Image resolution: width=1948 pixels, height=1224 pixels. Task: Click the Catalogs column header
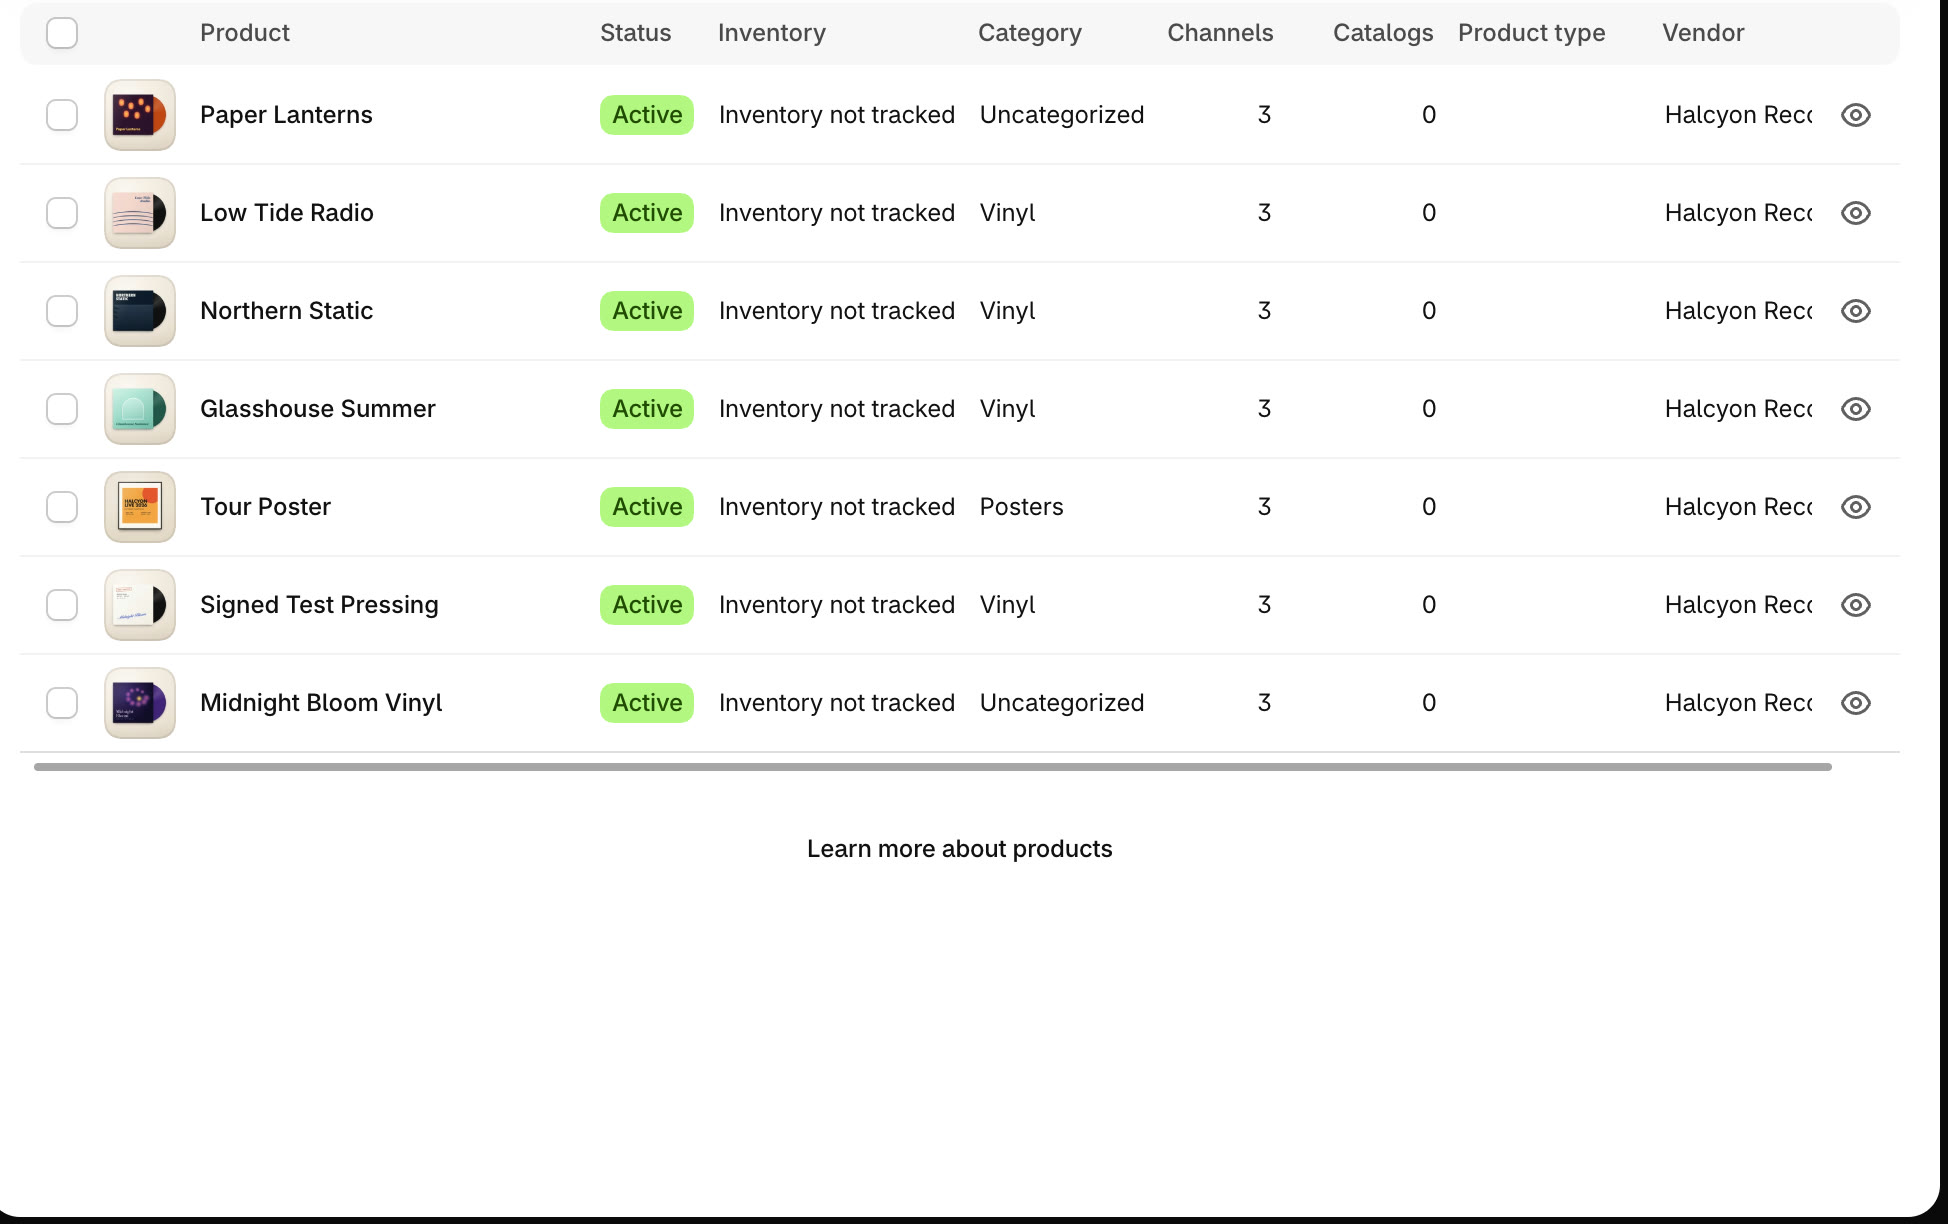[1383, 33]
